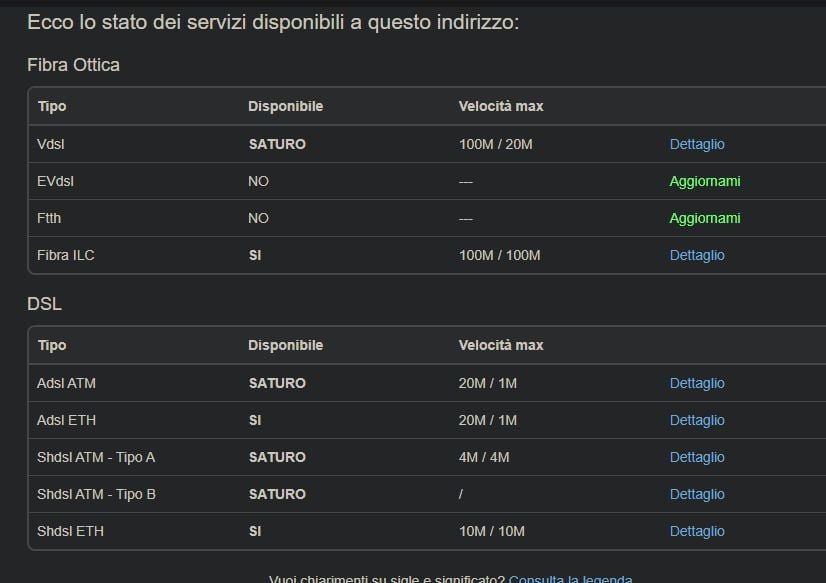Click NO status in Ftth row
The width and height of the screenshot is (826, 583).
(x=258, y=218)
